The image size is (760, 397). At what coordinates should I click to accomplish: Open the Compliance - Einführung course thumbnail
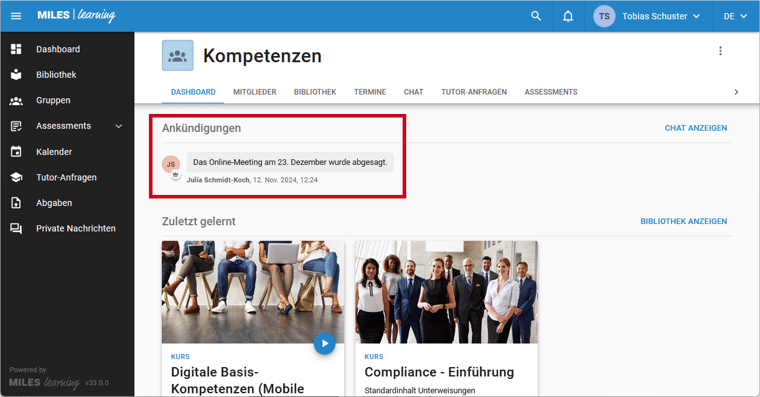446,292
